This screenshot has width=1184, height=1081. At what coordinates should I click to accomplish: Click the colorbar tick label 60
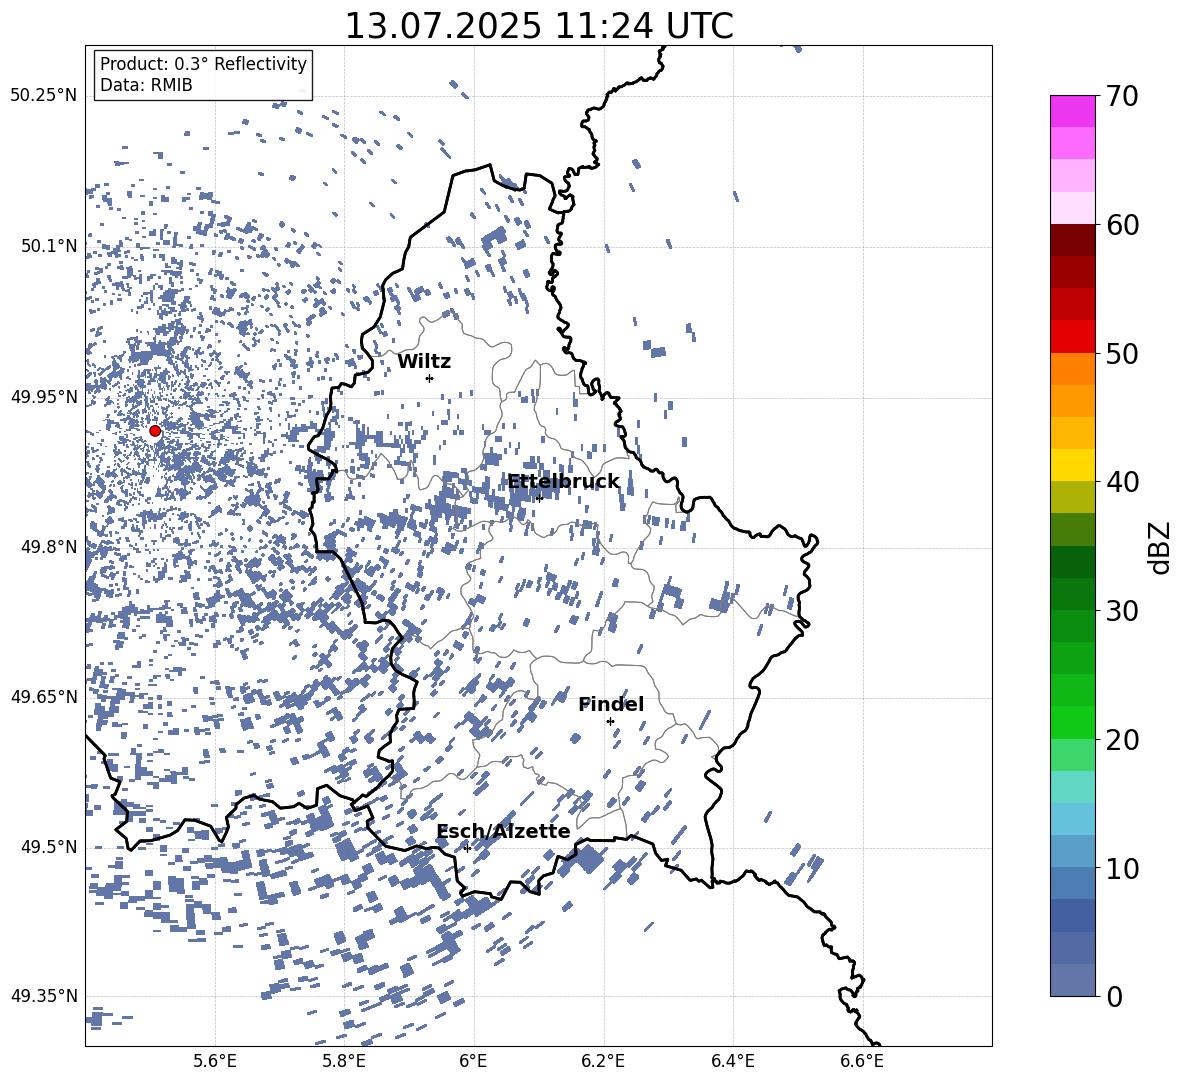(x=1122, y=225)
